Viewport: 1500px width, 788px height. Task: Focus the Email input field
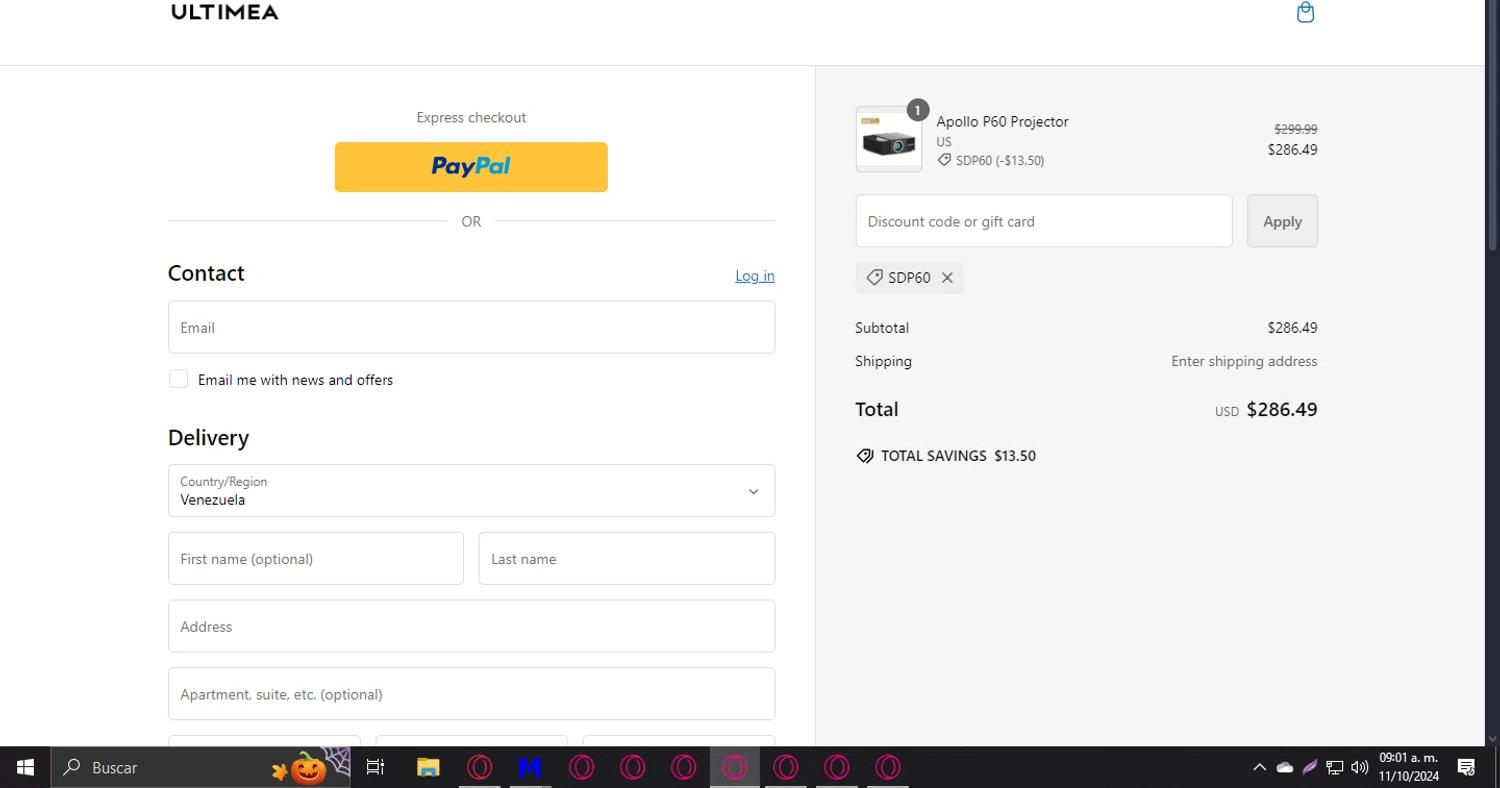pyautogui.click(x=471, y=327)
